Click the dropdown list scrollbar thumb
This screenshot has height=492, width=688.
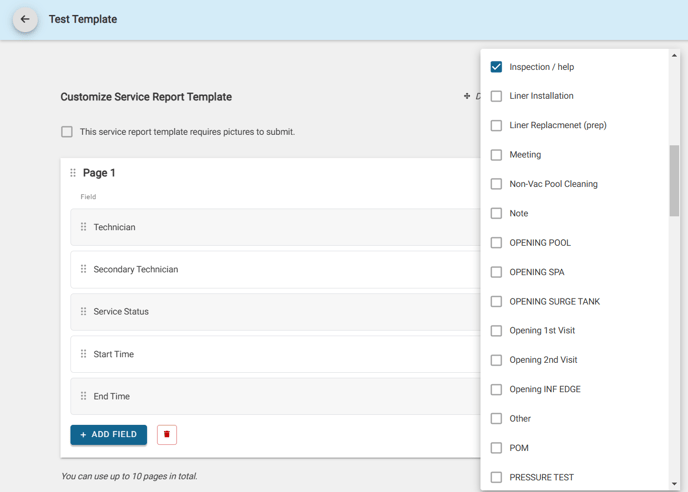pyautogui.click(x=674, y=181)
